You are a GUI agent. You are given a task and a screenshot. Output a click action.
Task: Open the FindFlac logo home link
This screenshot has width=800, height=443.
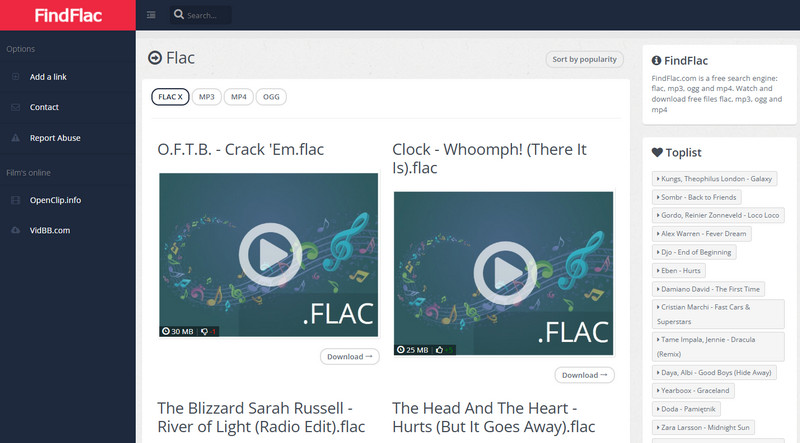68,15
